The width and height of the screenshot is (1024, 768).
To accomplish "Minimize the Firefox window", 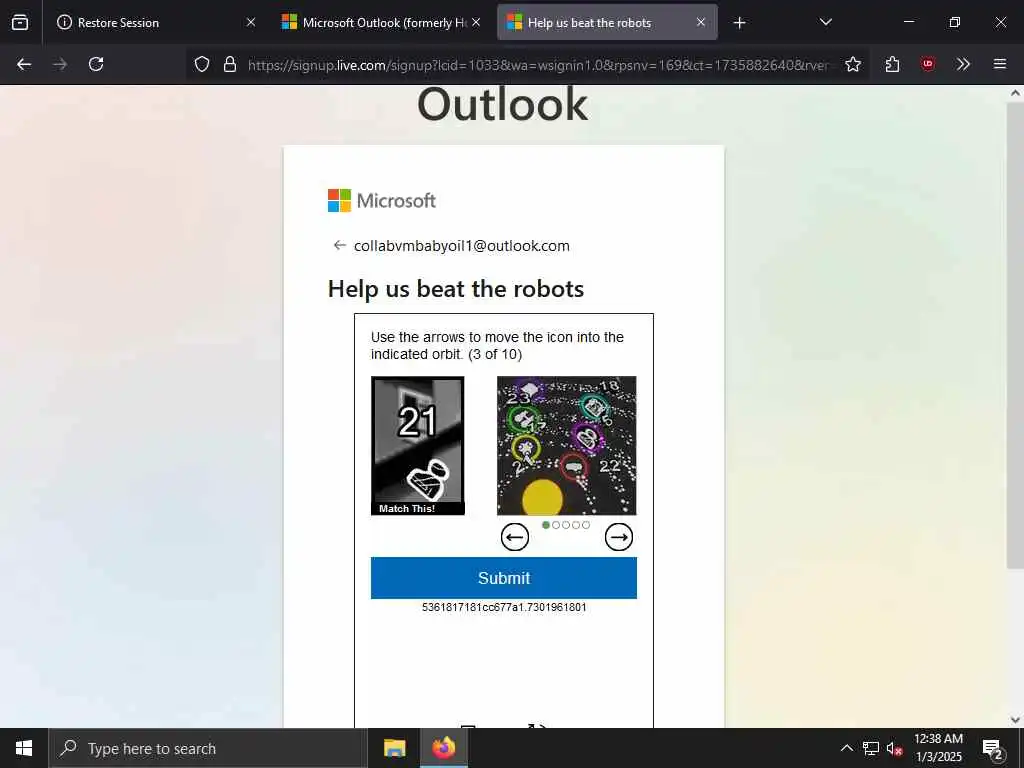I will click(x=908, y=22).
